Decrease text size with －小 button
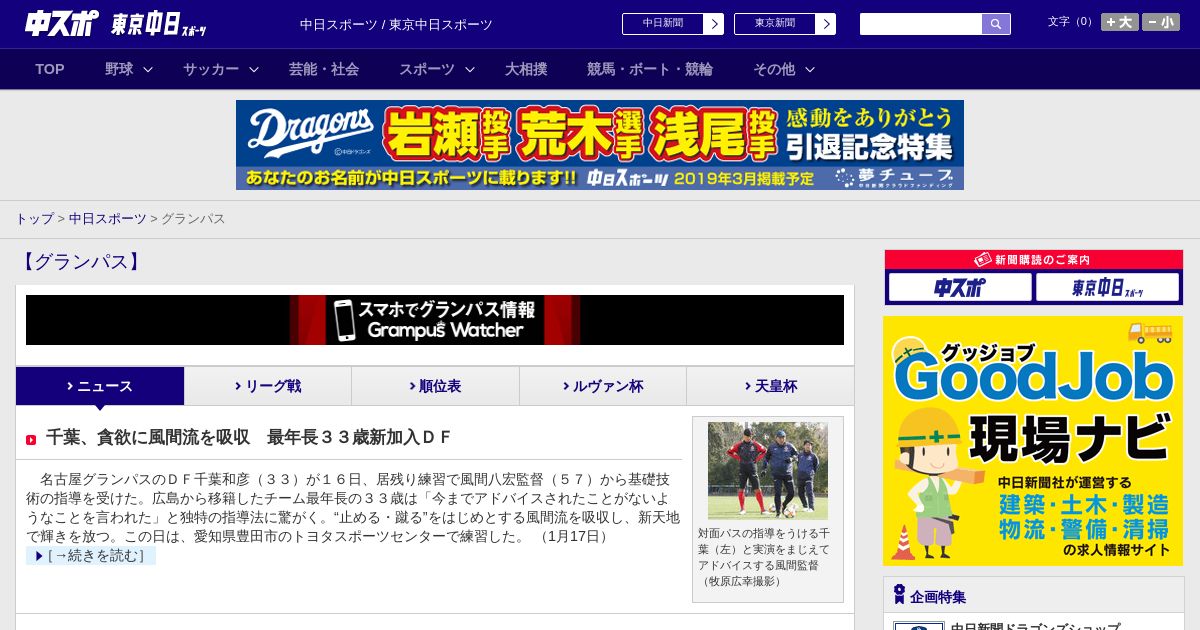 (1161, 22)
